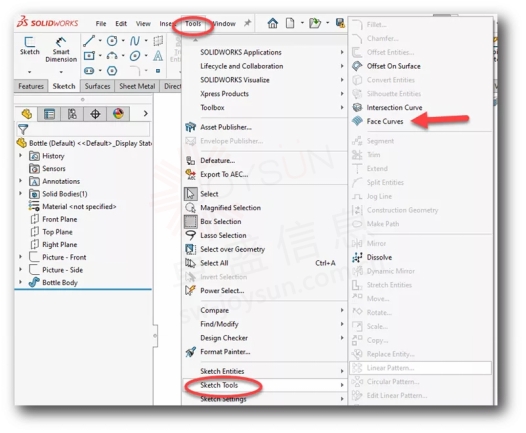526x433 pixels.
Task: Select the Polygon sketch tool
Action: click(112, 71)
